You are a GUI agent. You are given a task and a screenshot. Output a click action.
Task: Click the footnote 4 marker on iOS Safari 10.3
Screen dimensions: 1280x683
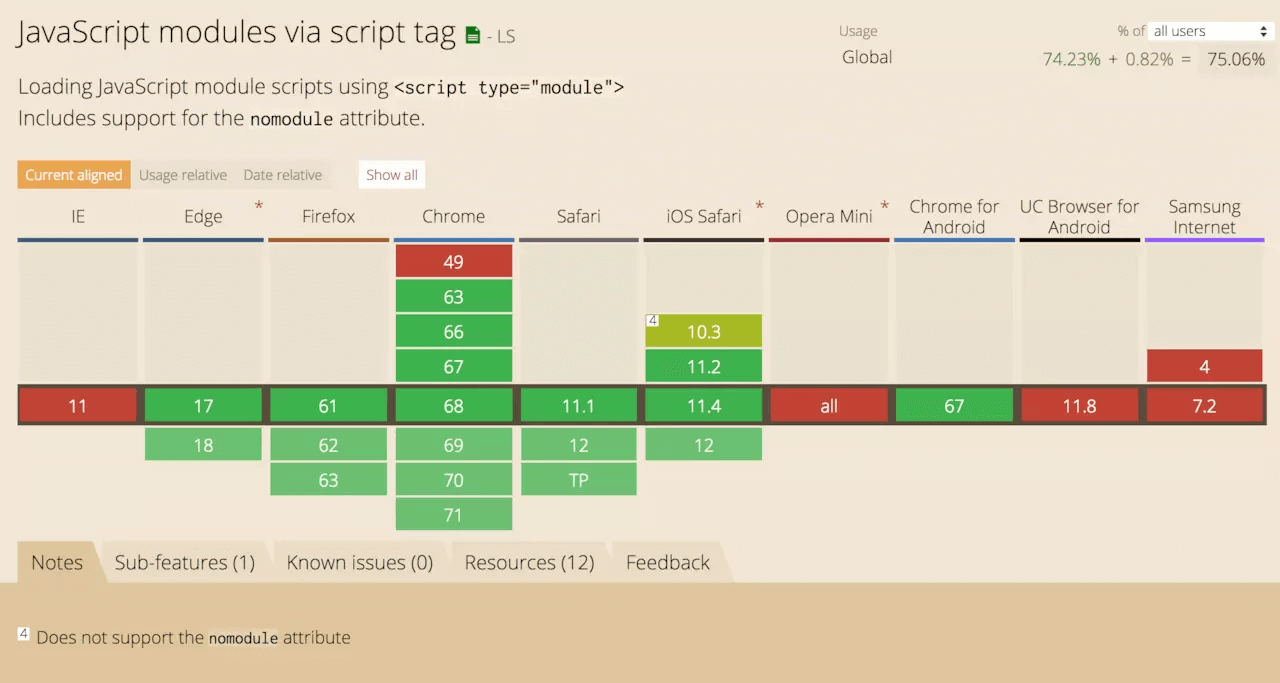652,321
